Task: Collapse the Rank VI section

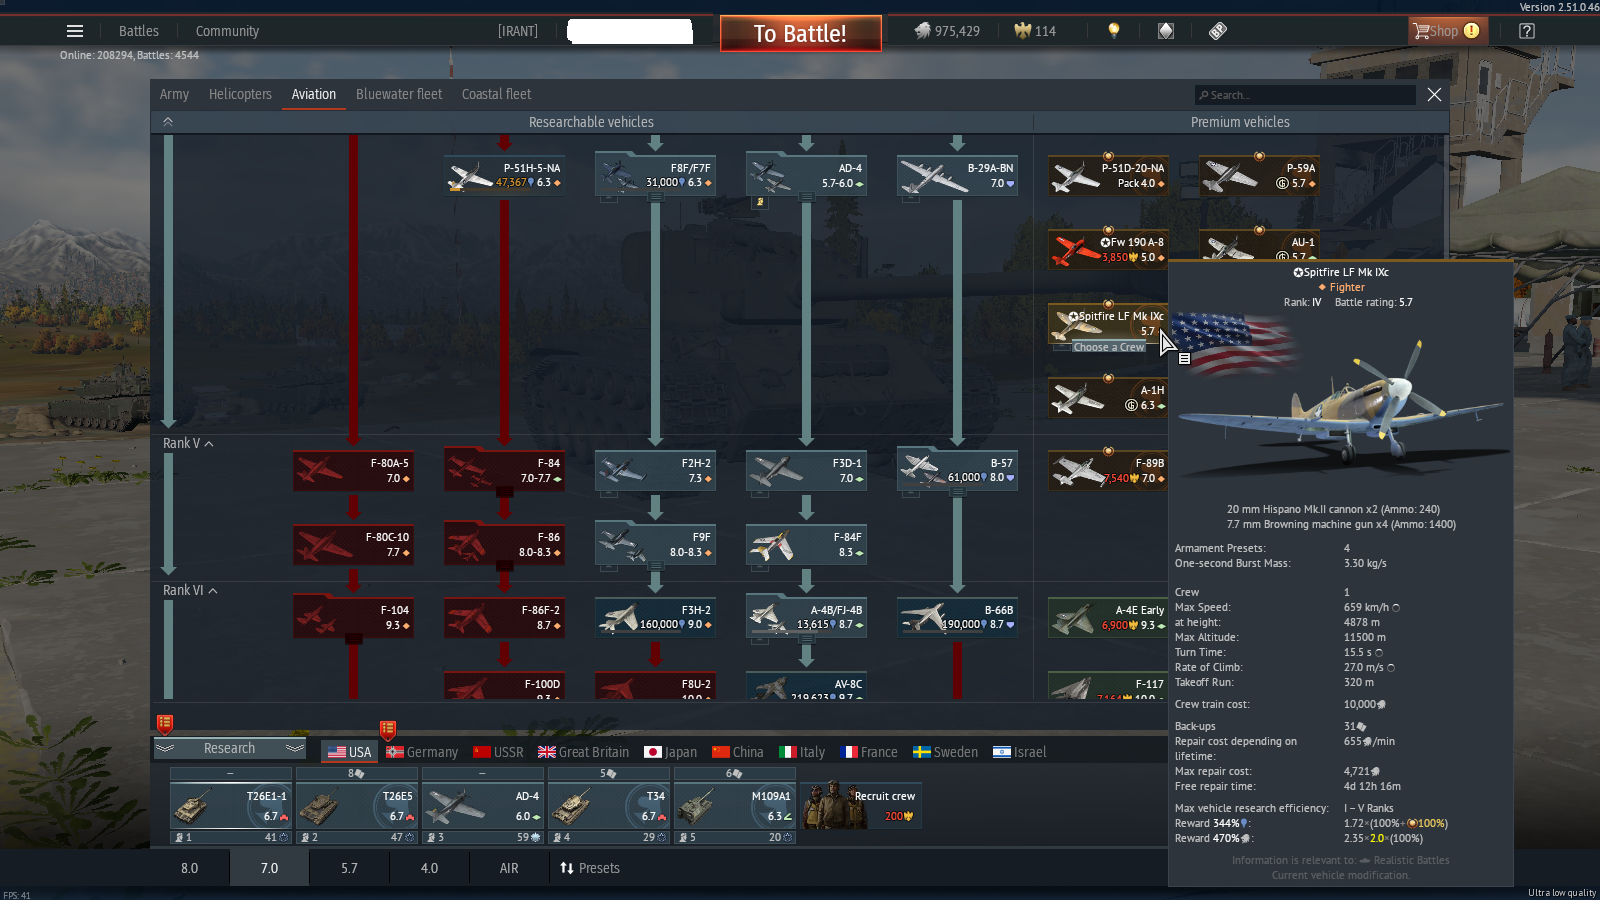Action: 213,591
